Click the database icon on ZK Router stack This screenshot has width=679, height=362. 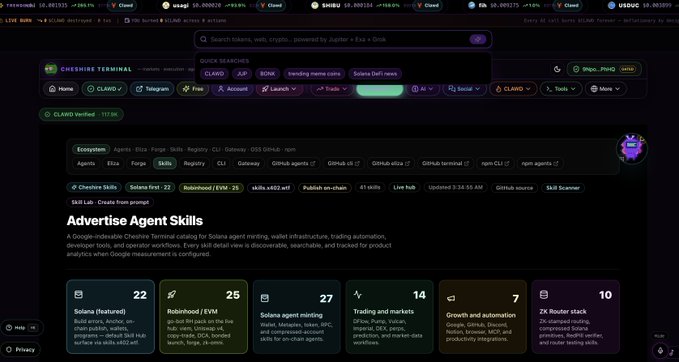pos(544,294)
